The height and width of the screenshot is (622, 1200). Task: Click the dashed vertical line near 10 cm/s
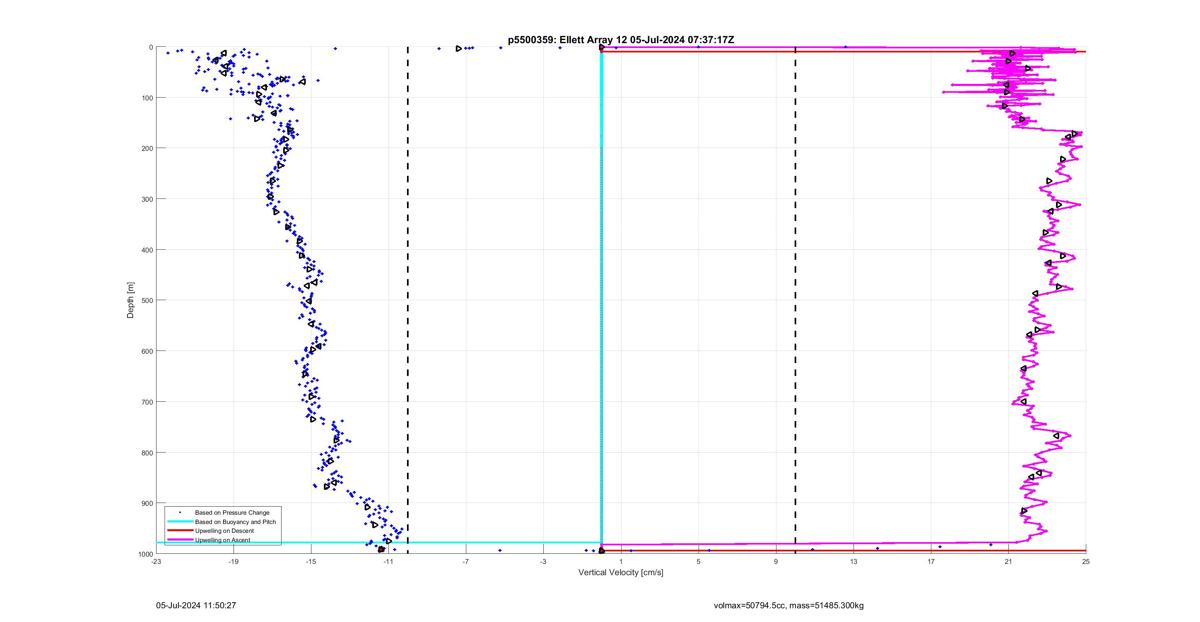click(795, 300)
